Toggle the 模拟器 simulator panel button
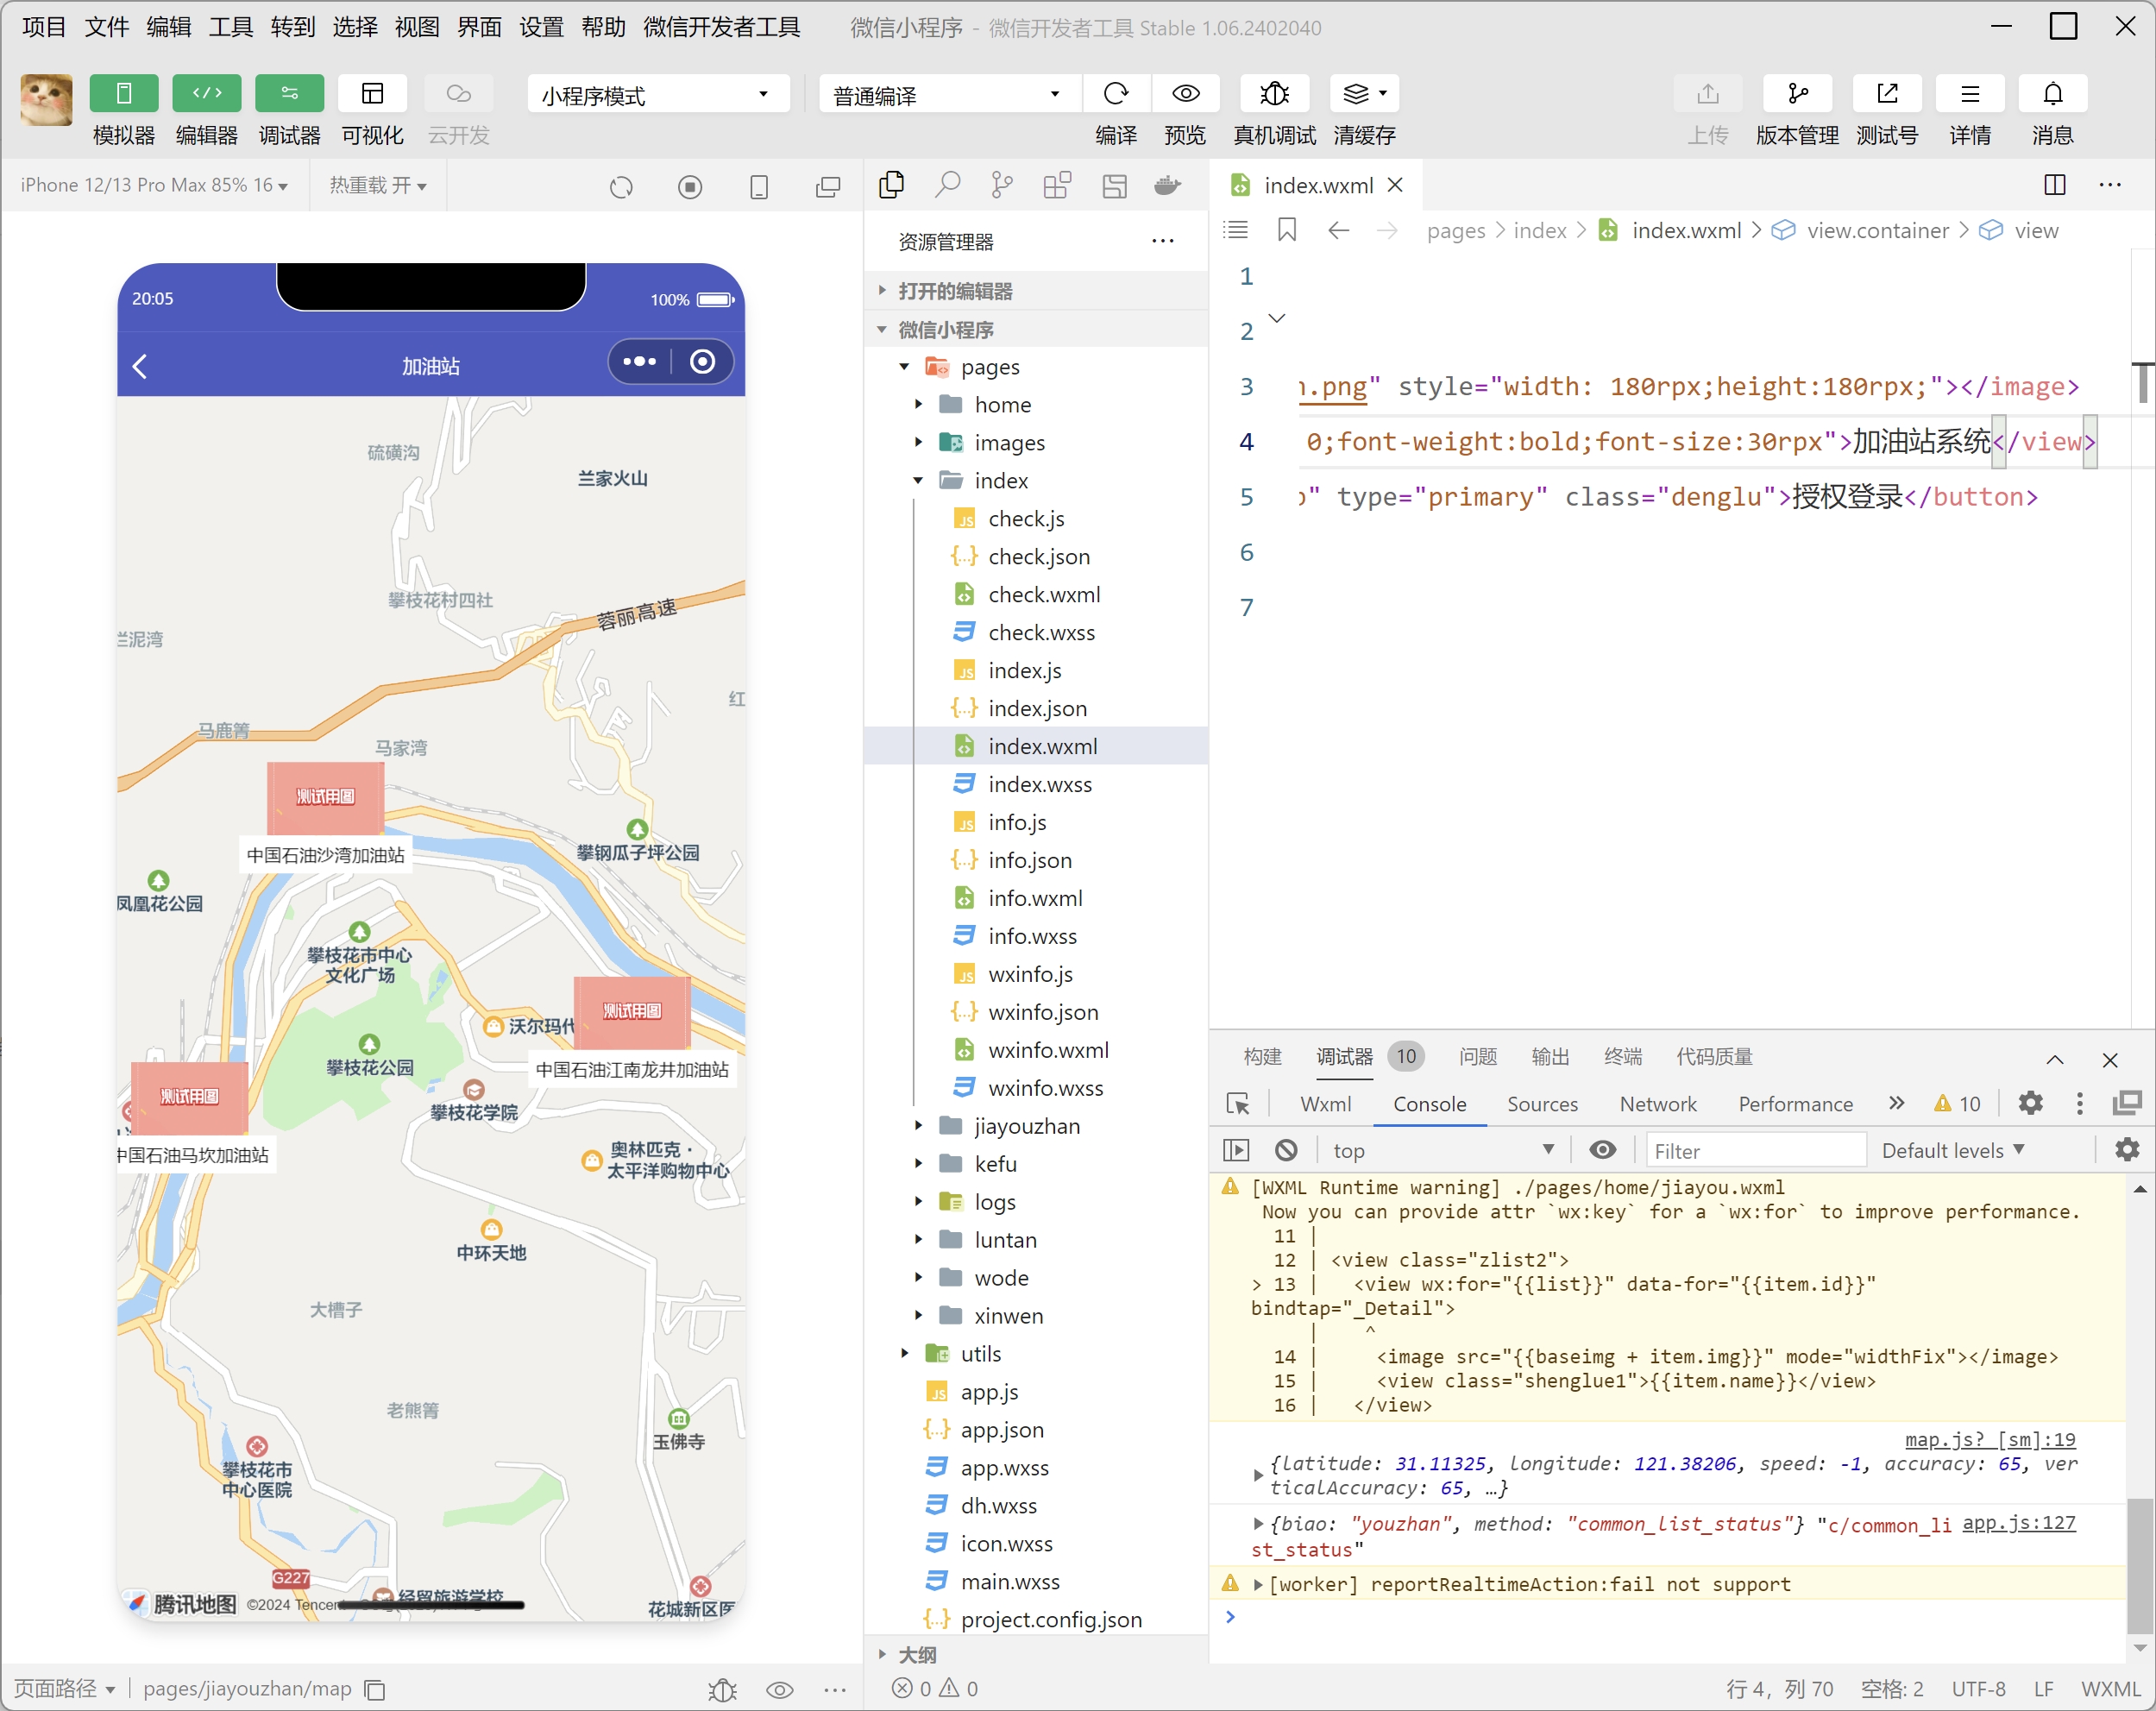This screenshot has width=2156, height=1711. coord(124,94)
